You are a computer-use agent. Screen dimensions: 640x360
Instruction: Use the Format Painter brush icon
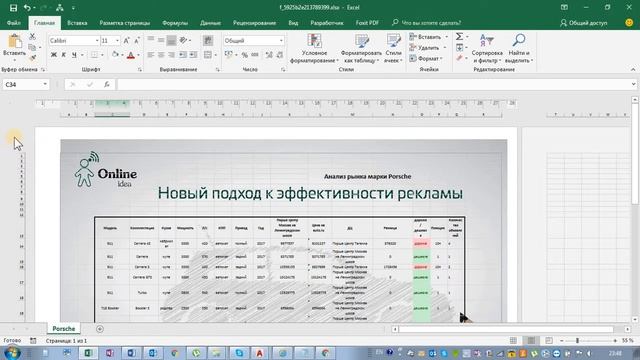[x=32, y=58]
